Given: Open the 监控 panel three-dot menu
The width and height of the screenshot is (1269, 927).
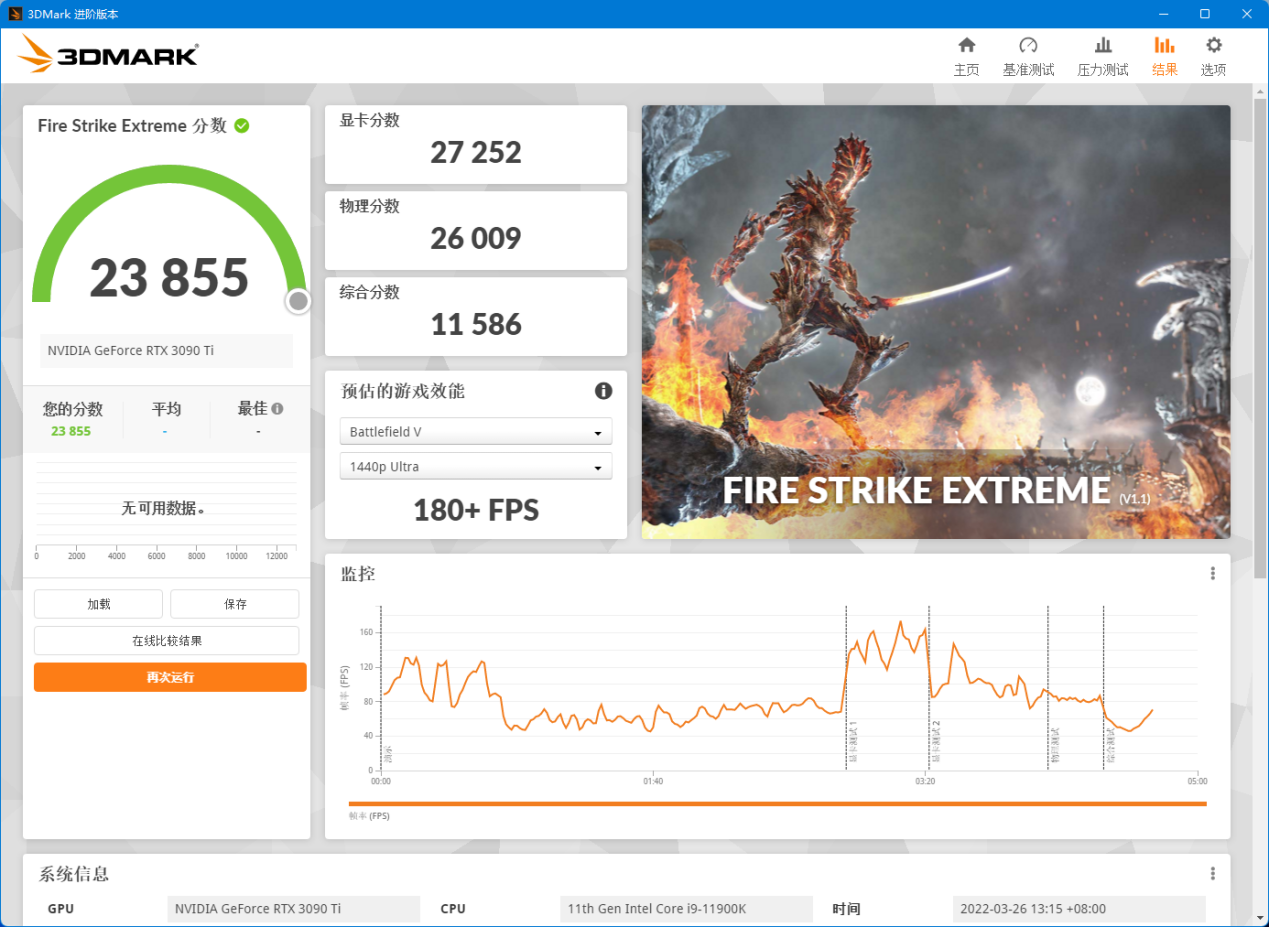Looking at the screenshot, I should tap(1212, 573).
